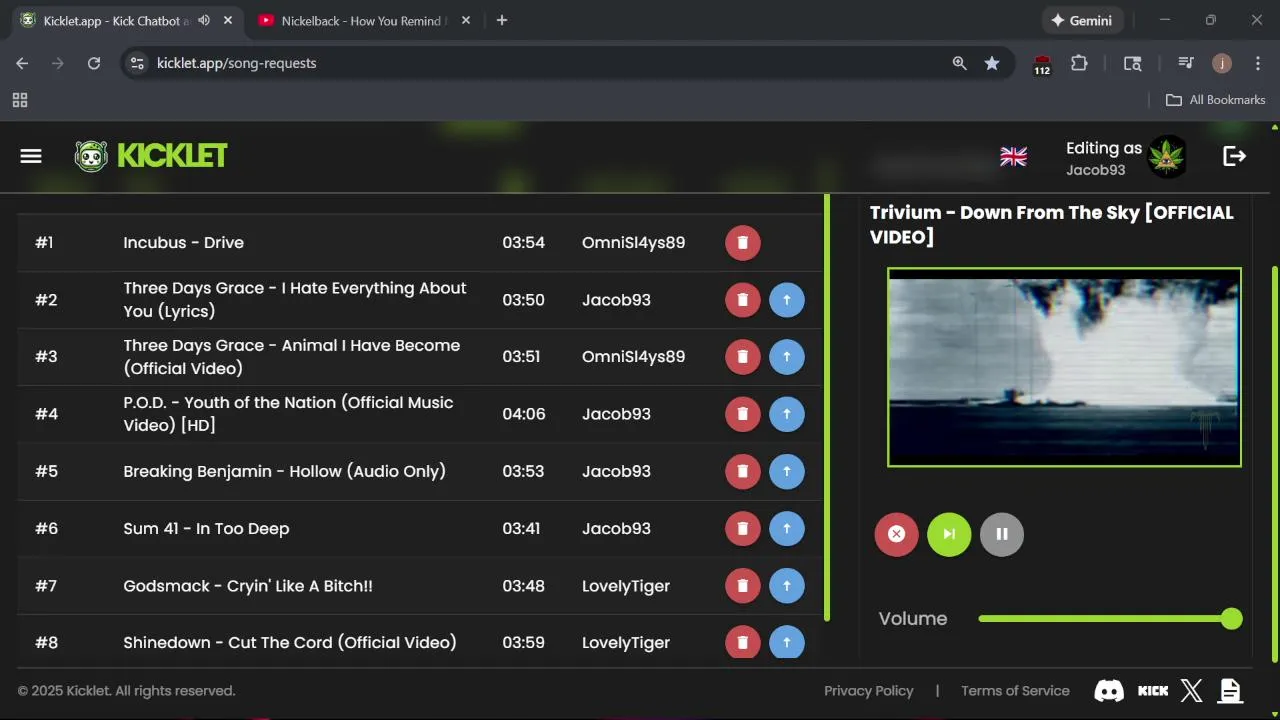Viewport: 1280px width, 720px height.
Task: Click the Volume slider handle
Action: point(1232,619)
